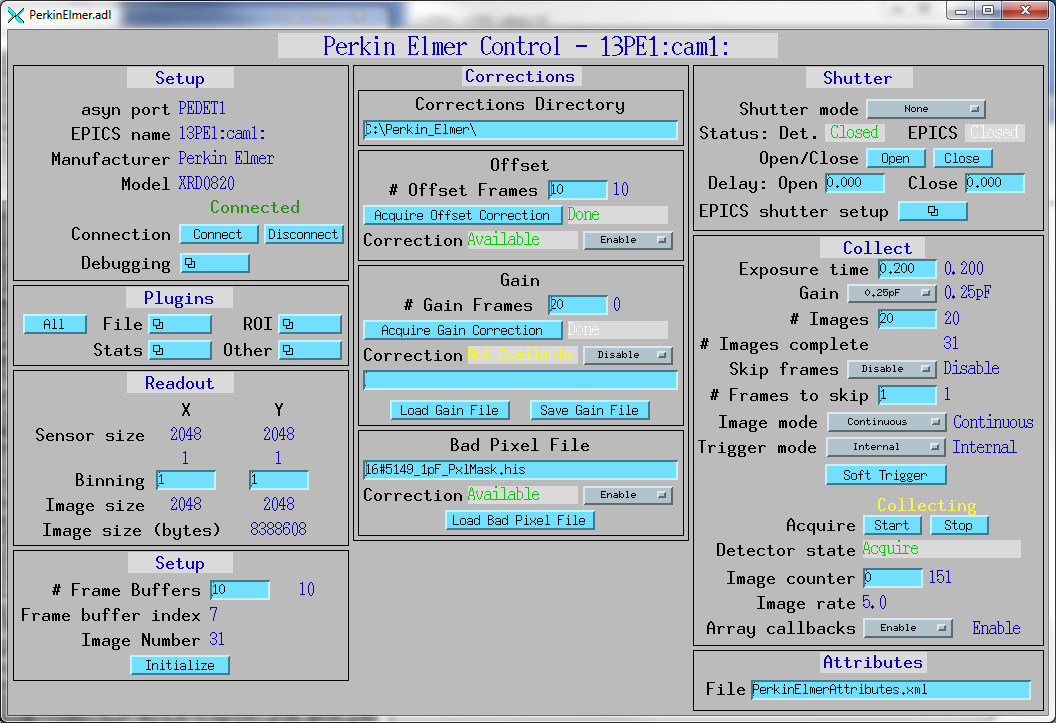1056x723 pixels.
Task: Start acquisition with the Start button
Action: [x=892, y=525]
